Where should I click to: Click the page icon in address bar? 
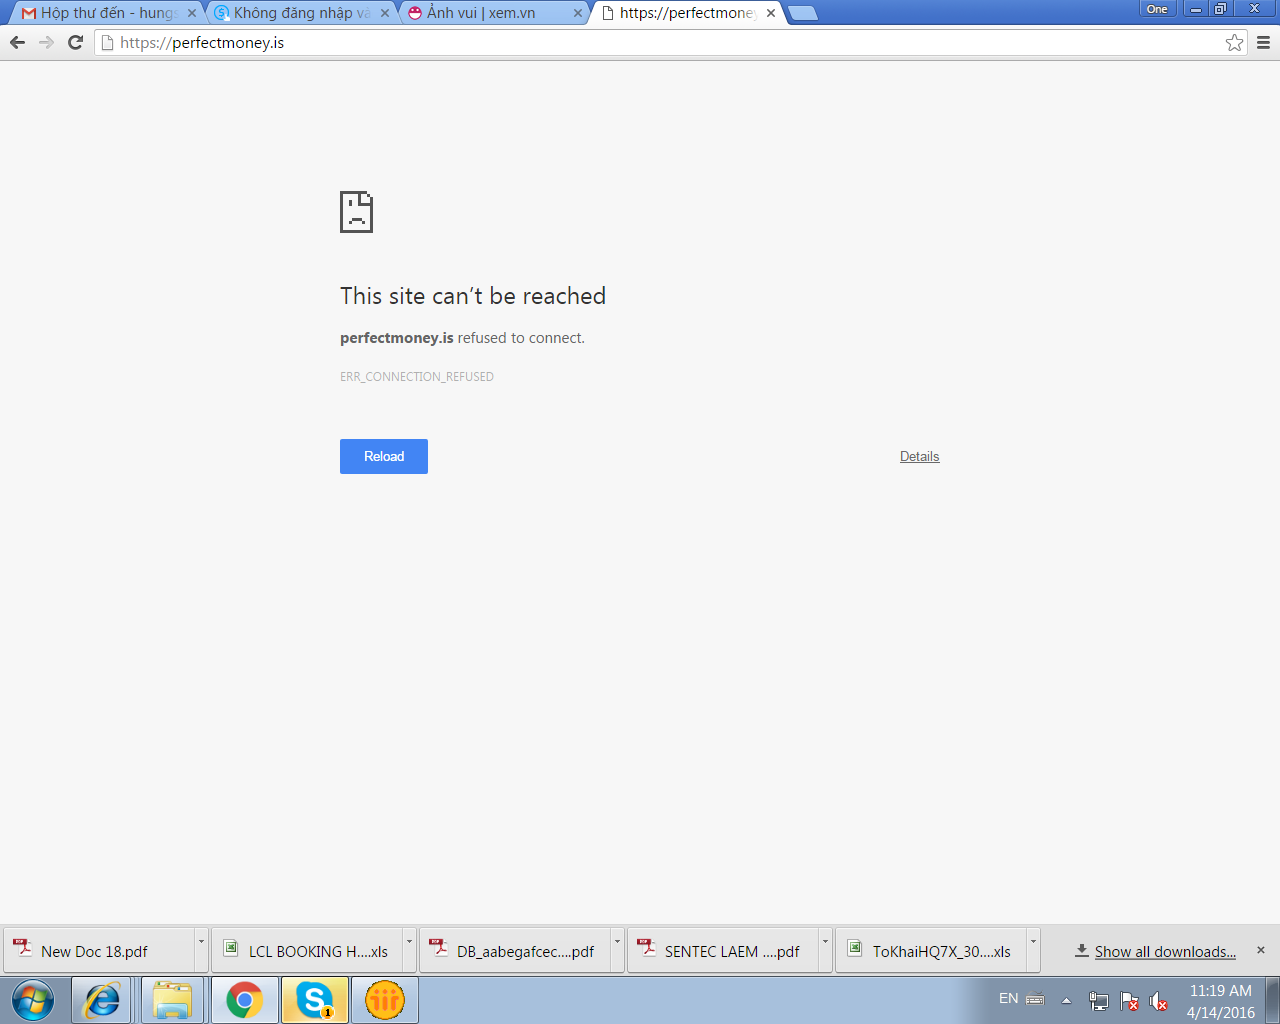[107, 42]
